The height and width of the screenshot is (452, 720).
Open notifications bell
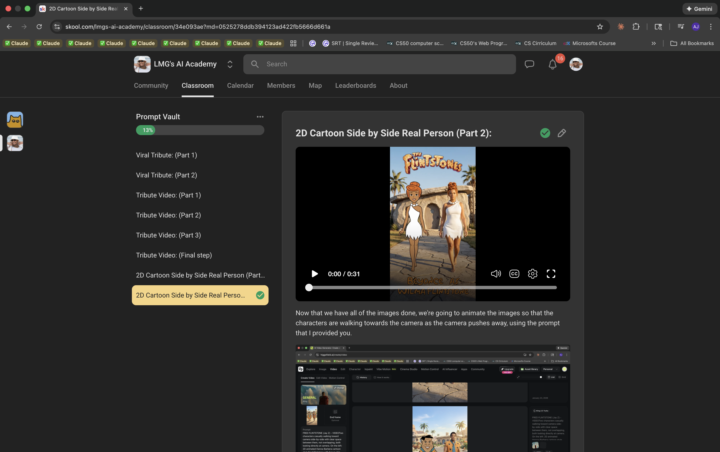(552, 64)
